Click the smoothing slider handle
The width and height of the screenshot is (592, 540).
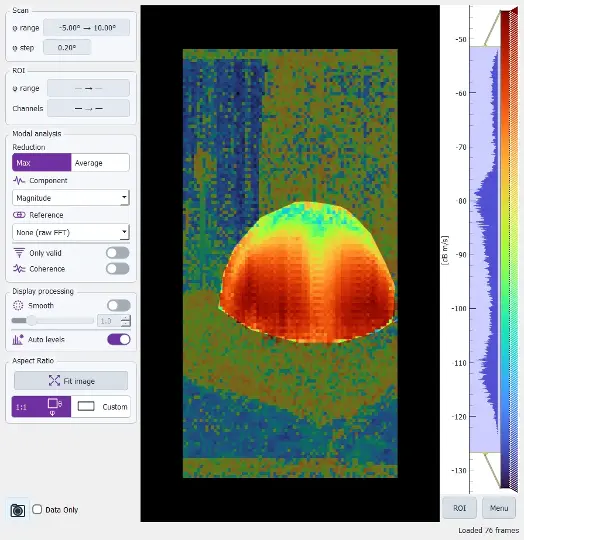[x=31, y=321]
